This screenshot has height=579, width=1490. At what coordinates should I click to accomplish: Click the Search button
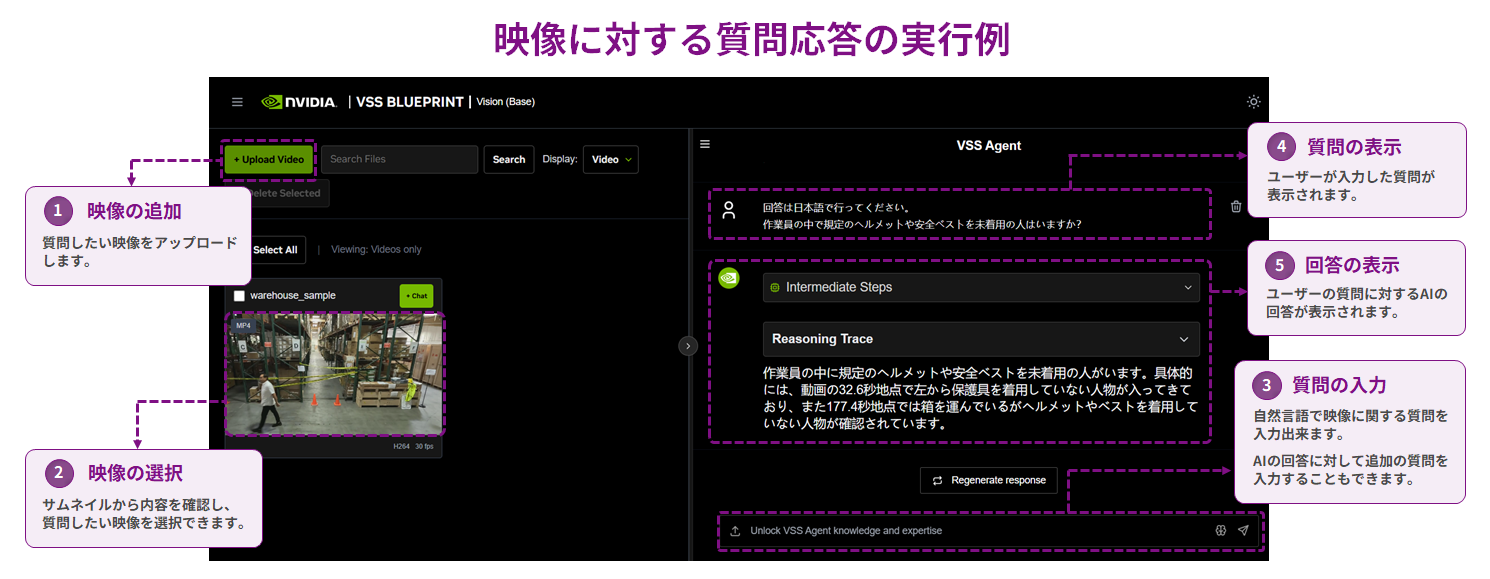click(509, 159)
